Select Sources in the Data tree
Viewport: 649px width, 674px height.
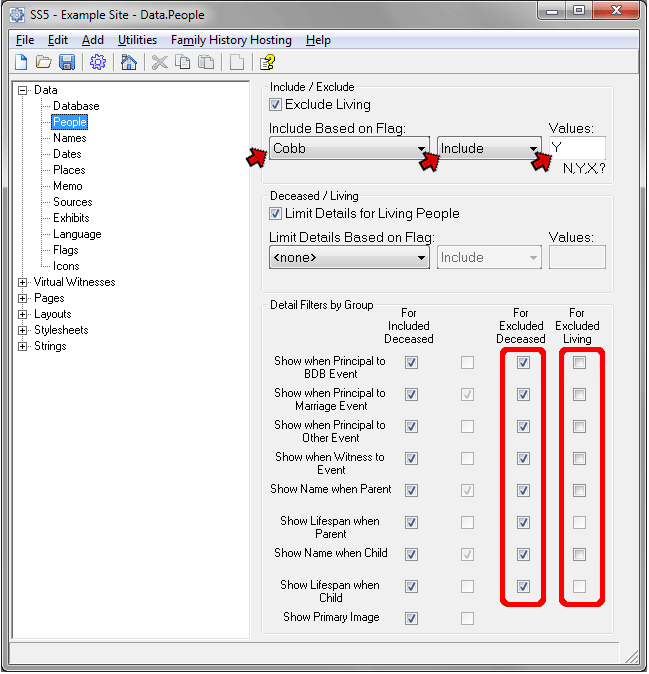pyautogui.click(x=72, y=202)
